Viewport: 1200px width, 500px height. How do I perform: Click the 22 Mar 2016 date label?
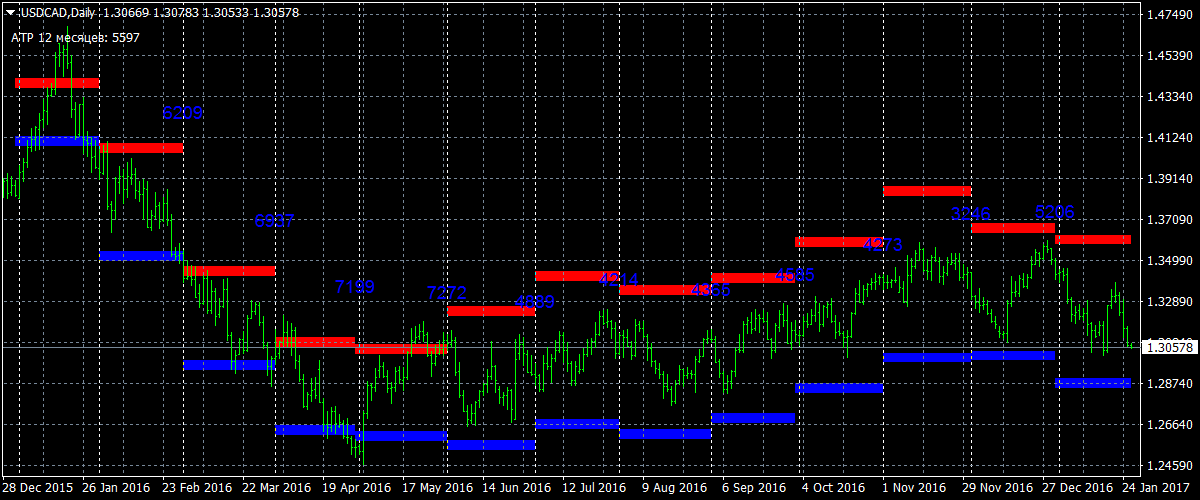point(279,488)
